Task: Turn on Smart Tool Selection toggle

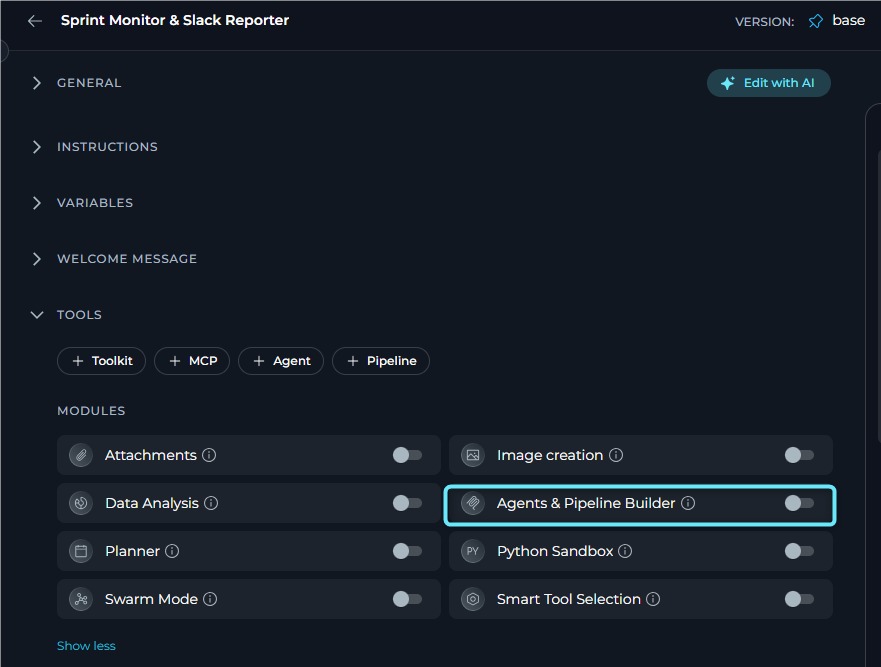Action: pos(800,599)
